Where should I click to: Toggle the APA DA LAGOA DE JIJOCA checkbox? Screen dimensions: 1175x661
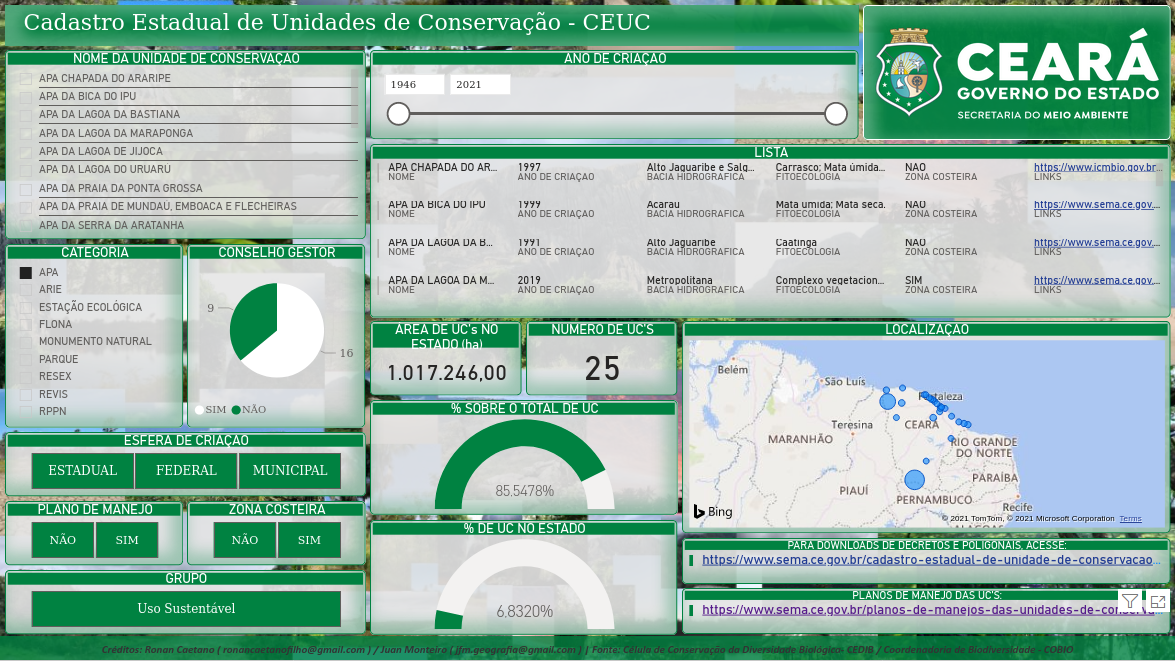click(x=26, y=151)
